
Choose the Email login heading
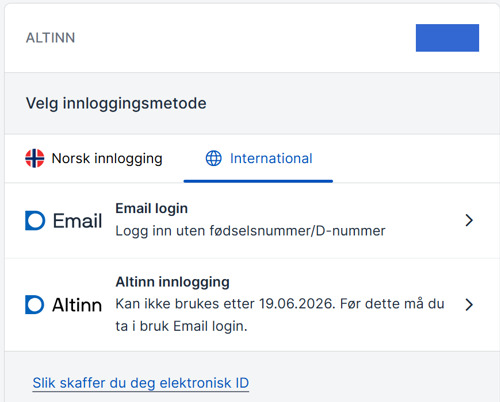(x=152, y=209)
